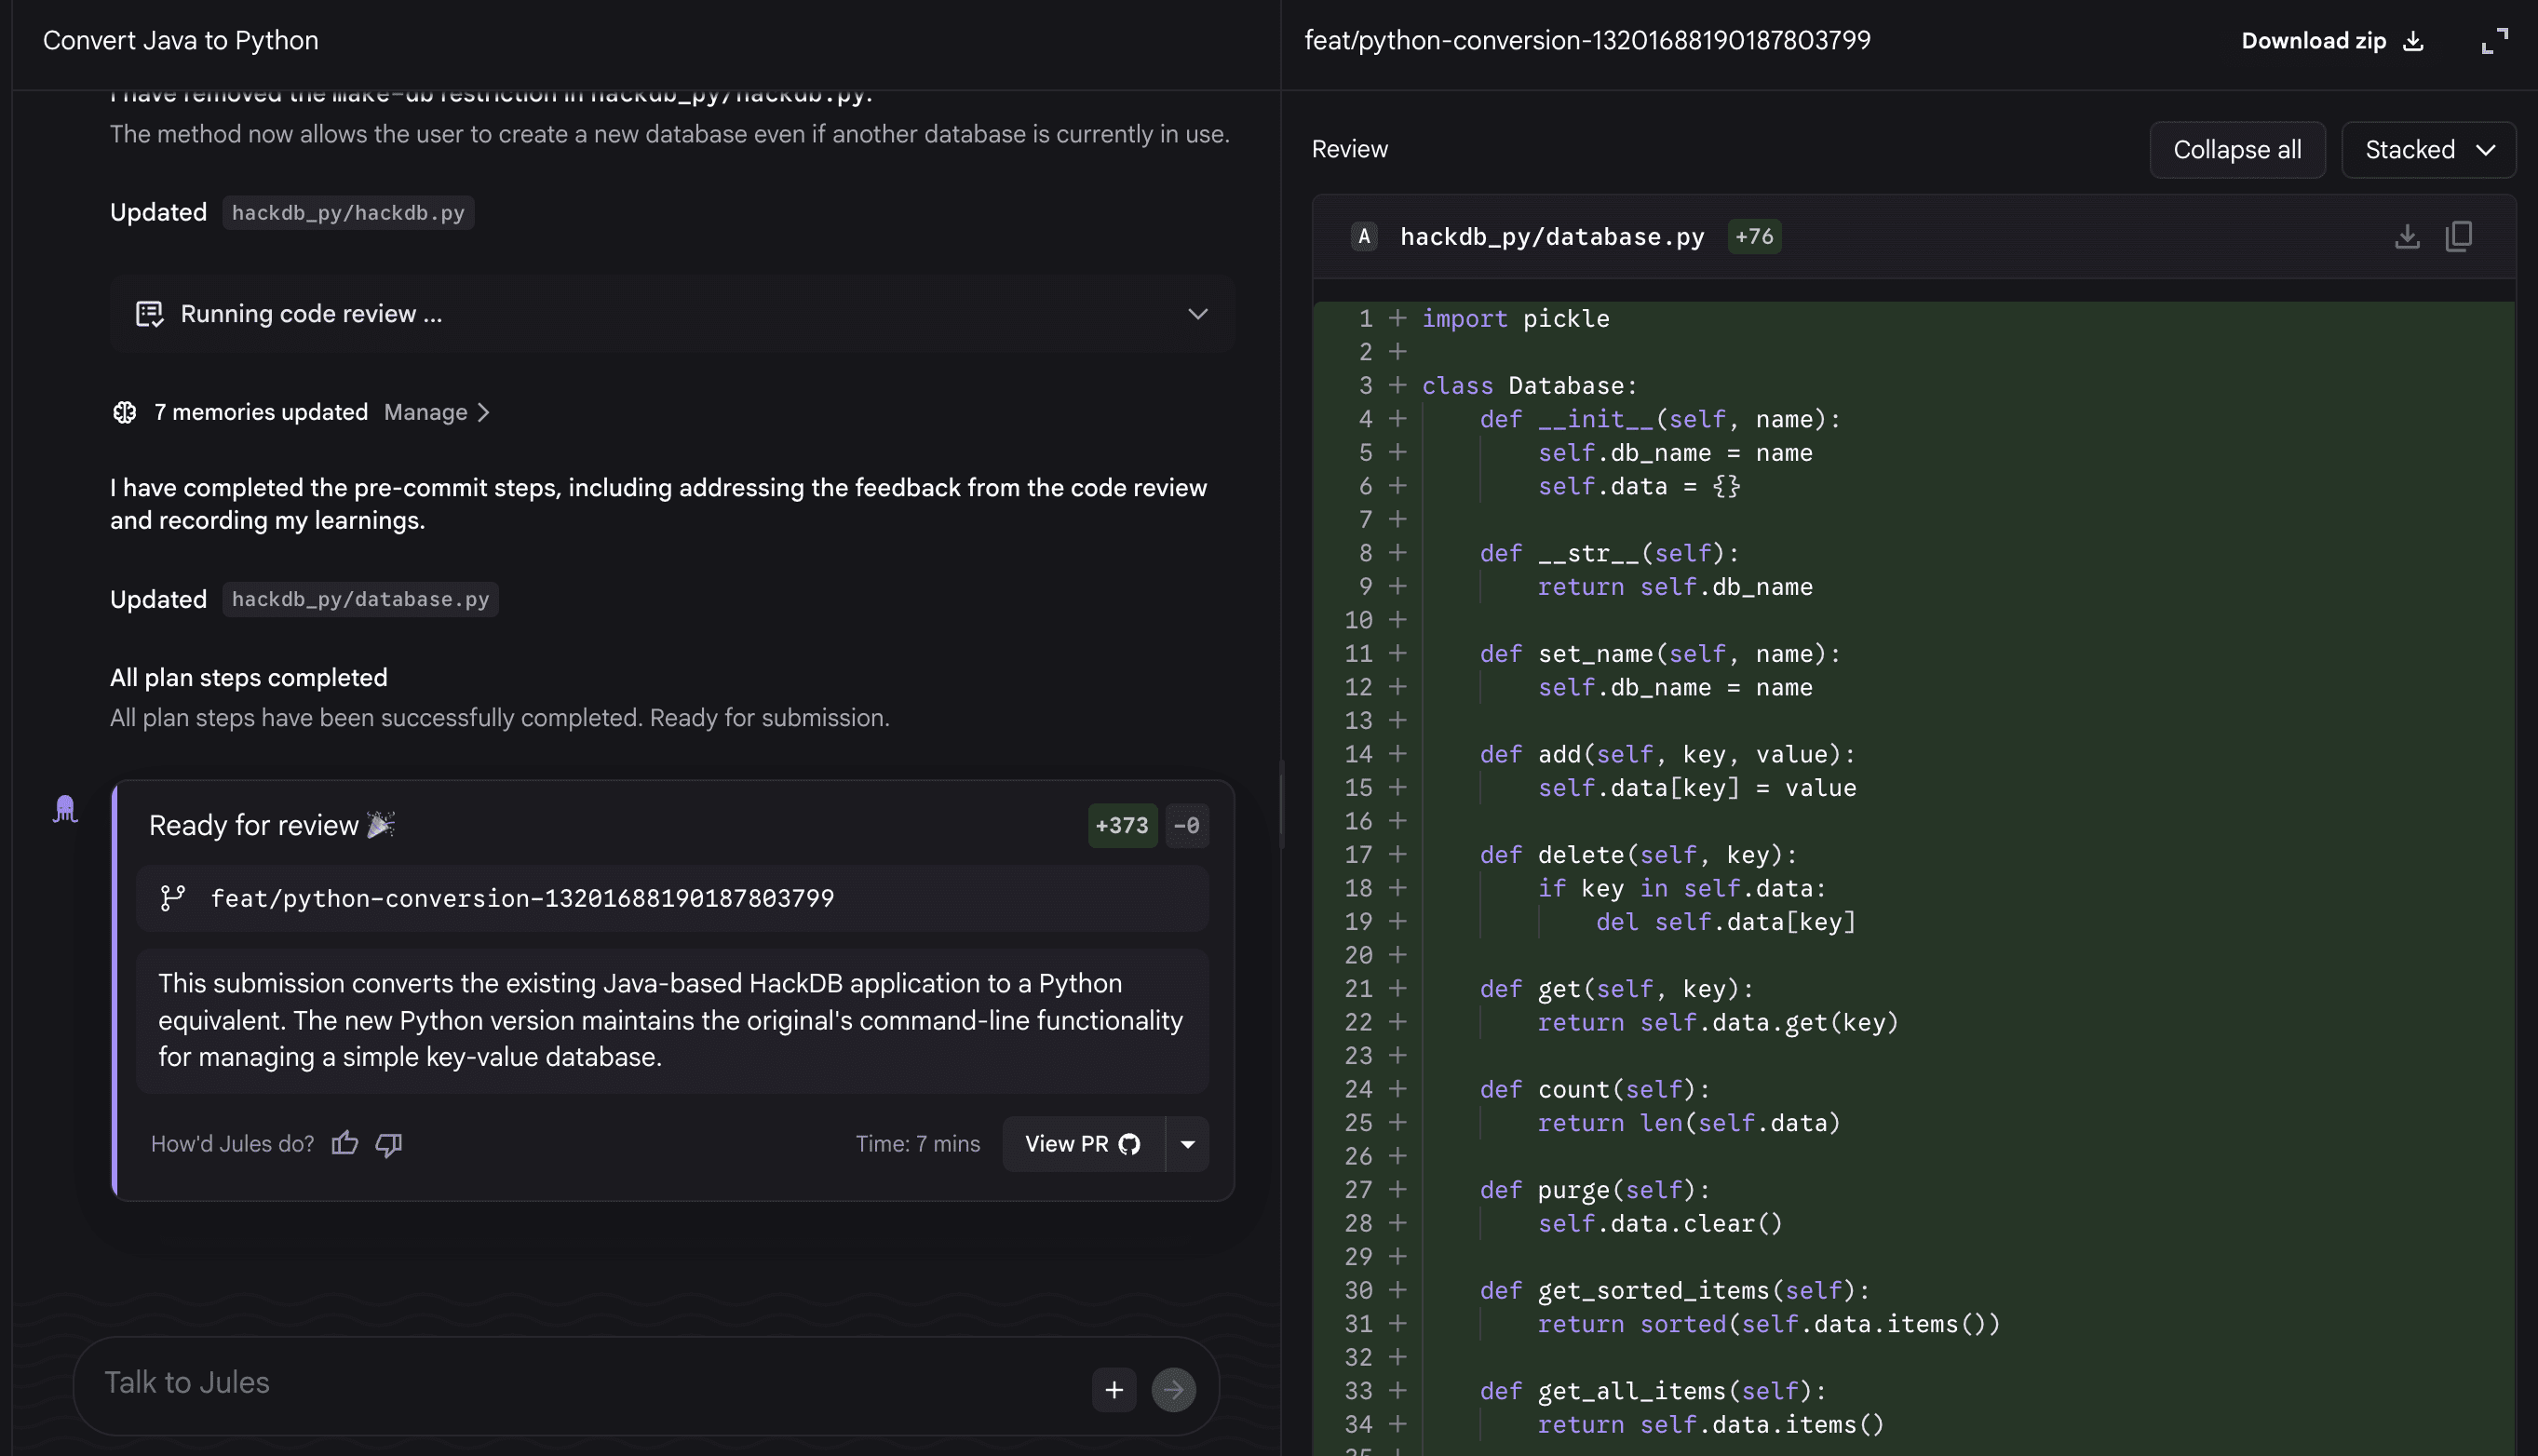
Task: Click the Jules octopus avatar
Action: click(x=64, y=808)
